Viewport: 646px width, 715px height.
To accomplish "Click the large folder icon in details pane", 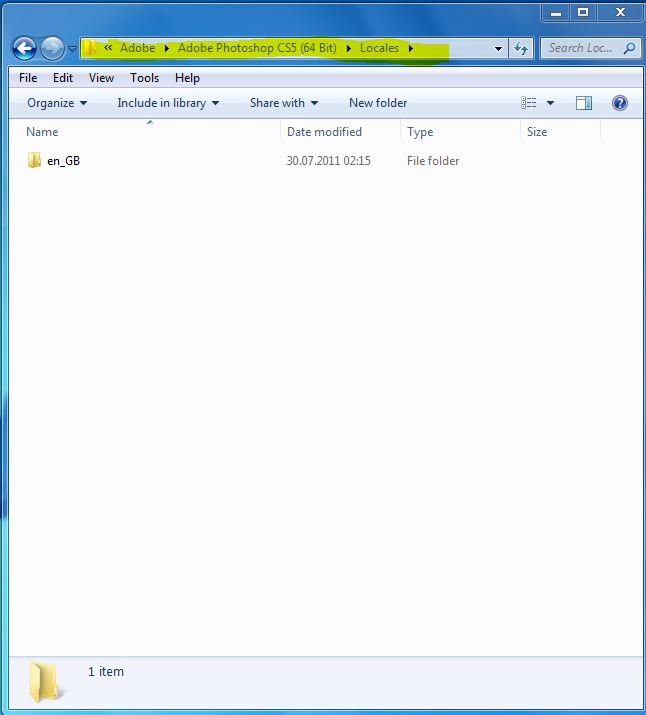I will (x=45, y=682).
